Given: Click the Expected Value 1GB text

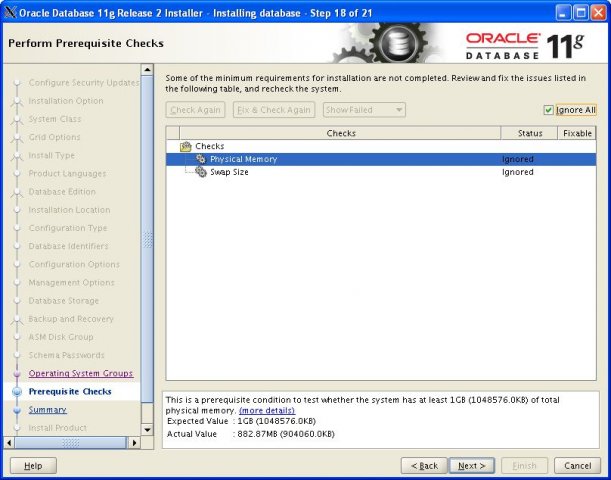Looking at the screenshot, I should coord(277,421).
